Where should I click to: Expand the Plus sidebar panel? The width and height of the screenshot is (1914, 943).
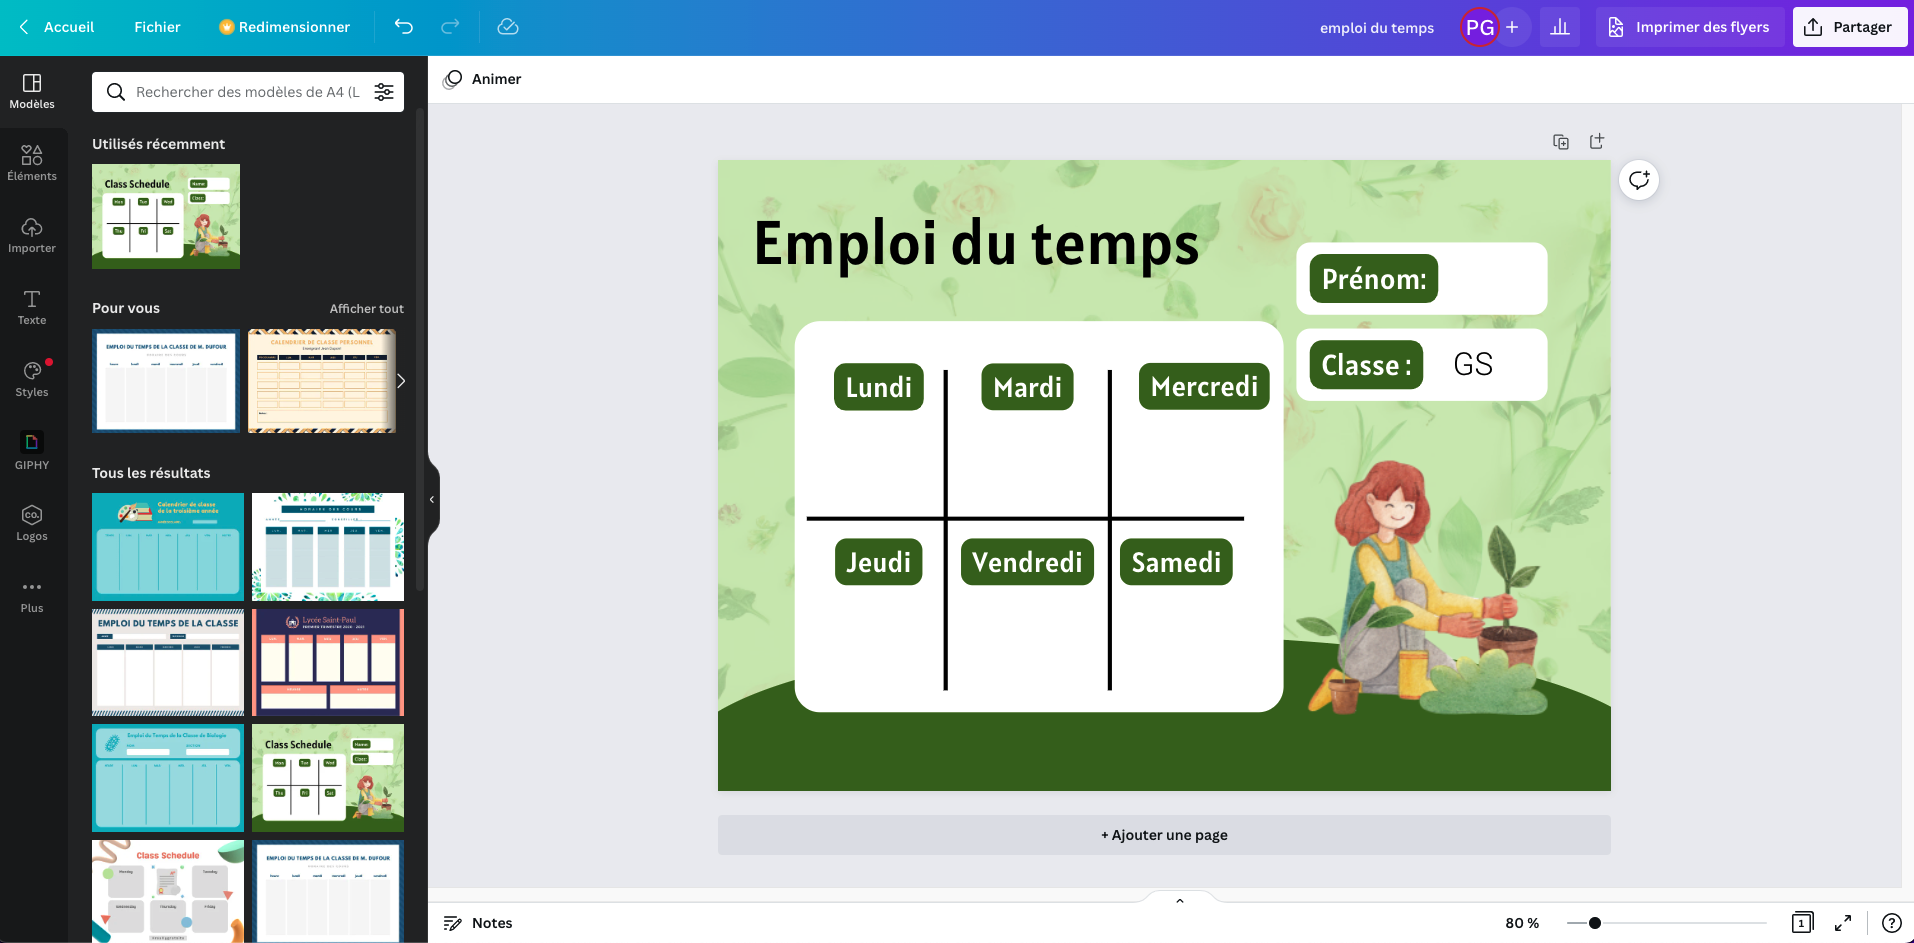(32, 594)
